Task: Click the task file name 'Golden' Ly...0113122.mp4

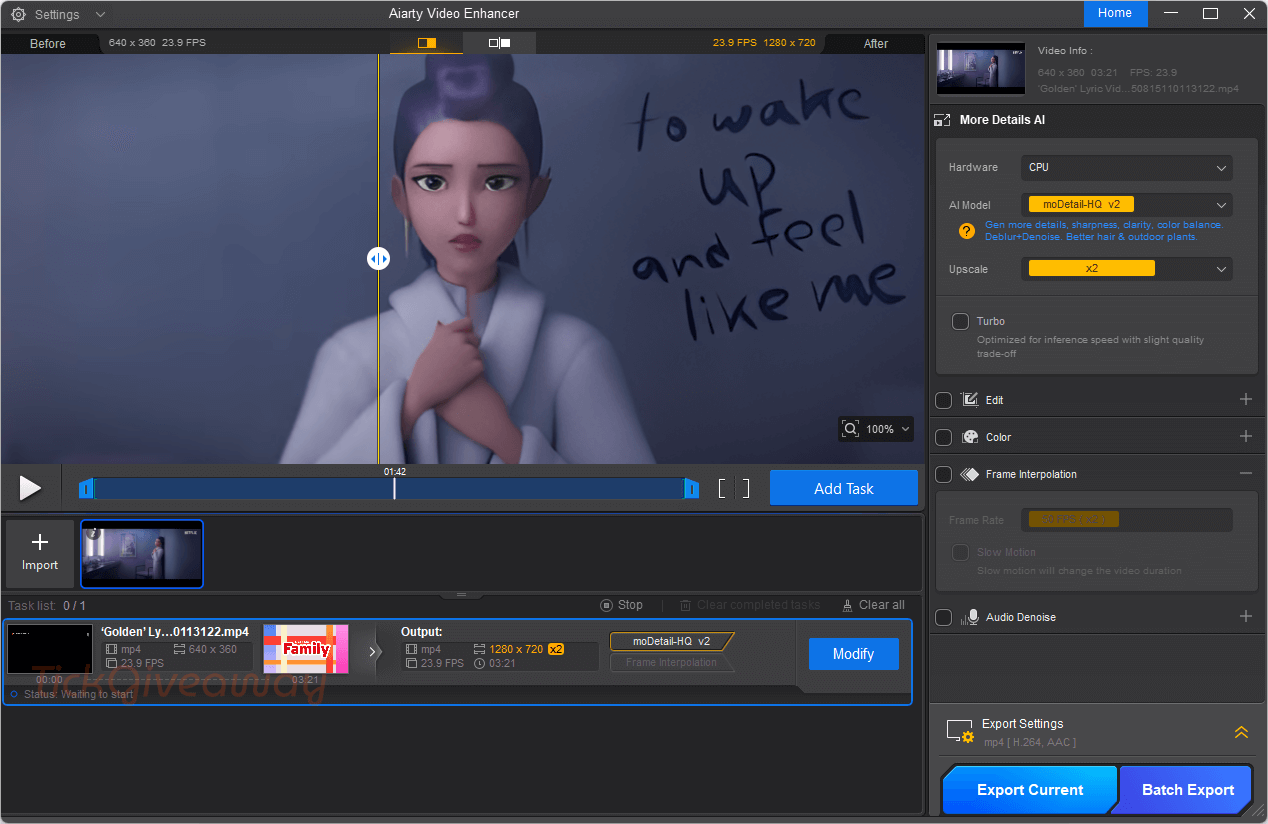Action: coord(175,632)
